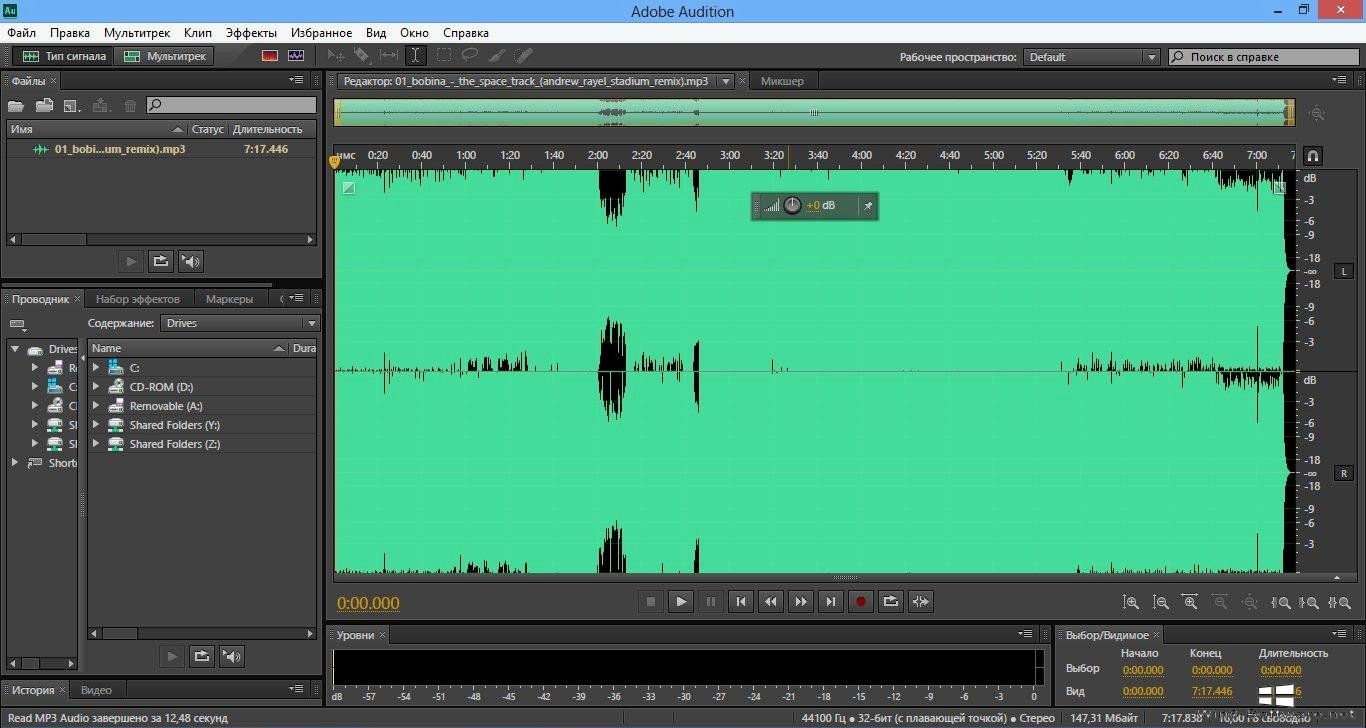Adjust the +0 dB volume knob
This screenshot has width=1366, height=728.
pyautogui.click(x=792, y=206)
